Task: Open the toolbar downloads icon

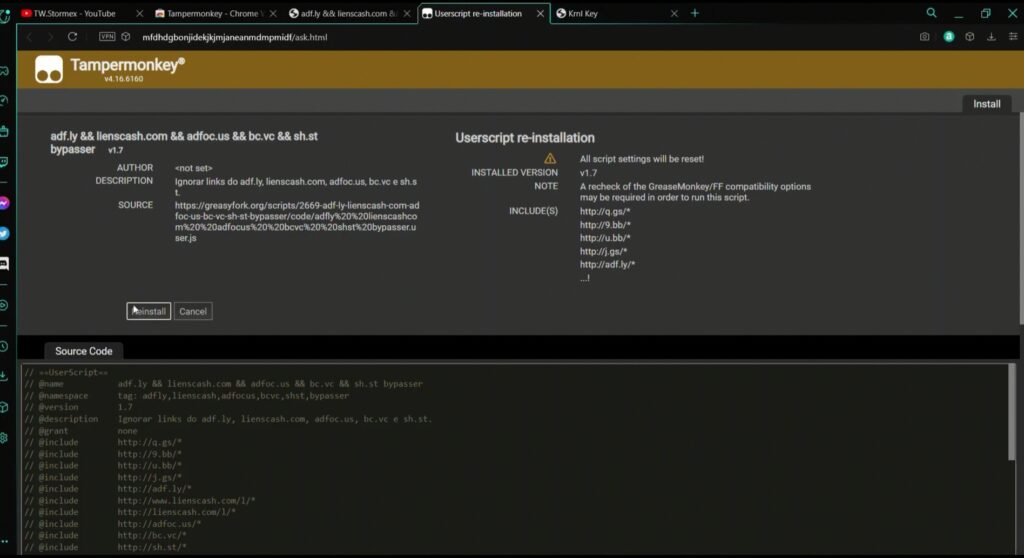Action: click(x=991, y=37)
